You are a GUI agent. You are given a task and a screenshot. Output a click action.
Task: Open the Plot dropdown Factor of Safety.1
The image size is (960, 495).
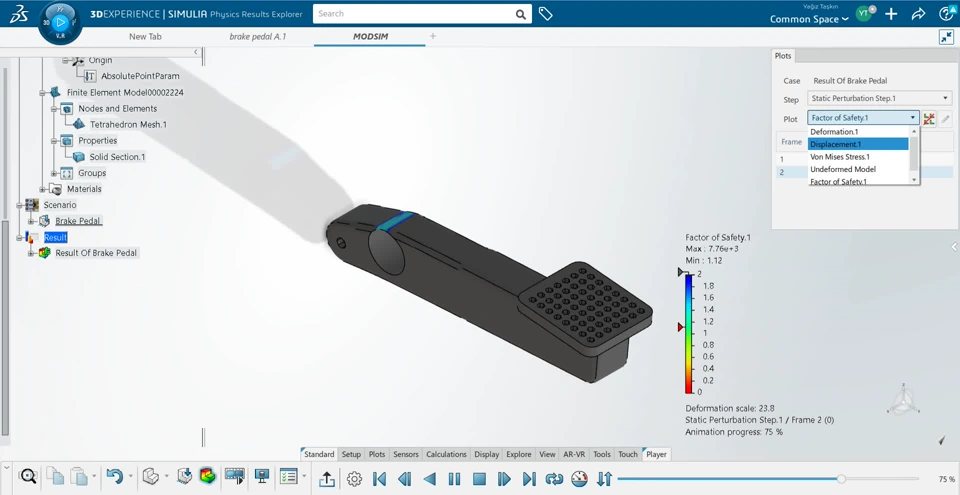[x=863, y=118]
